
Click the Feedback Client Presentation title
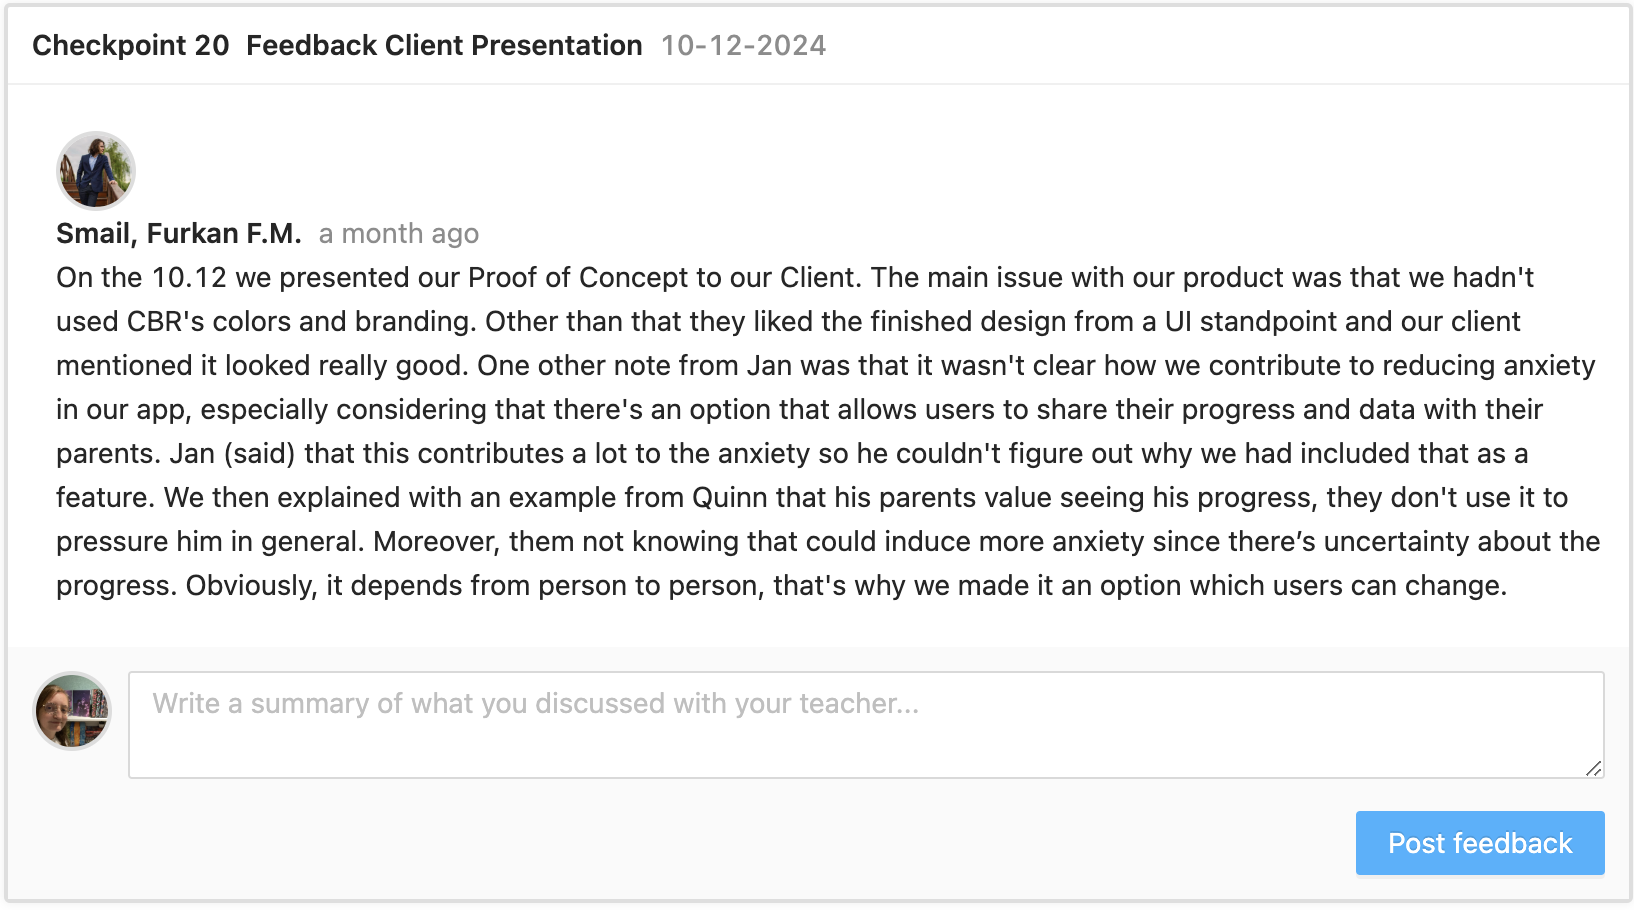click(x=444, y=46)
